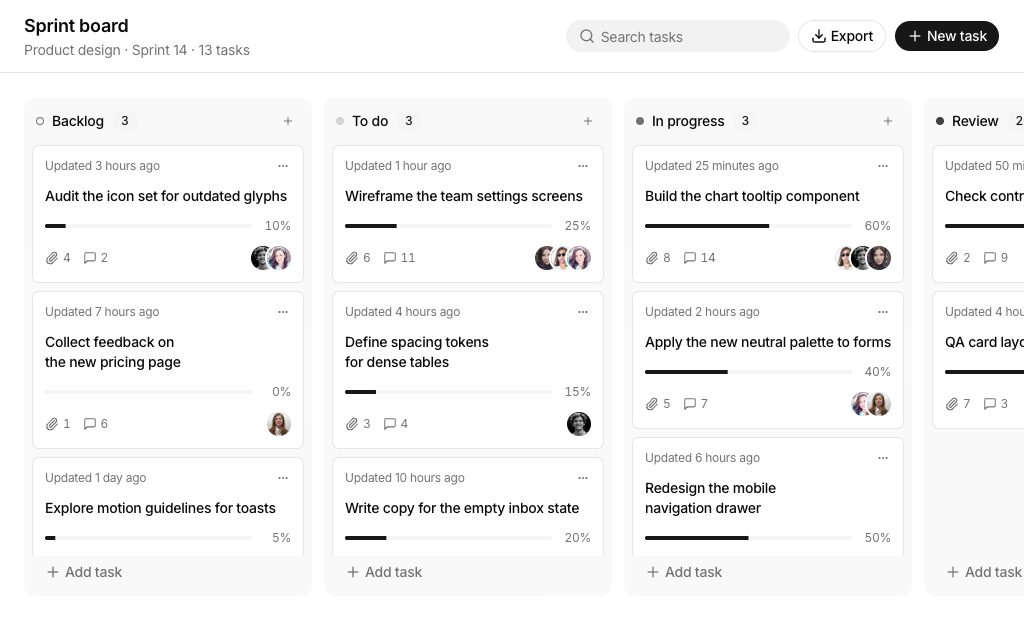Open task Audit the icon set for outdated glyphs
The height and width of the screenshot is (620, 1024).
click(166, 197)
